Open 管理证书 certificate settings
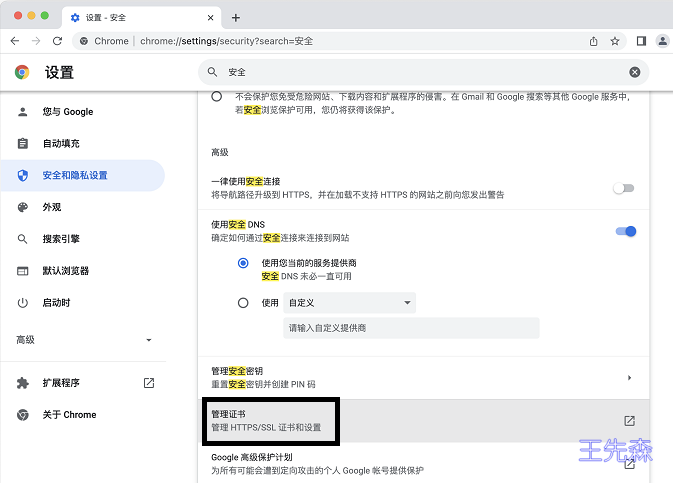 coord(424,421)
